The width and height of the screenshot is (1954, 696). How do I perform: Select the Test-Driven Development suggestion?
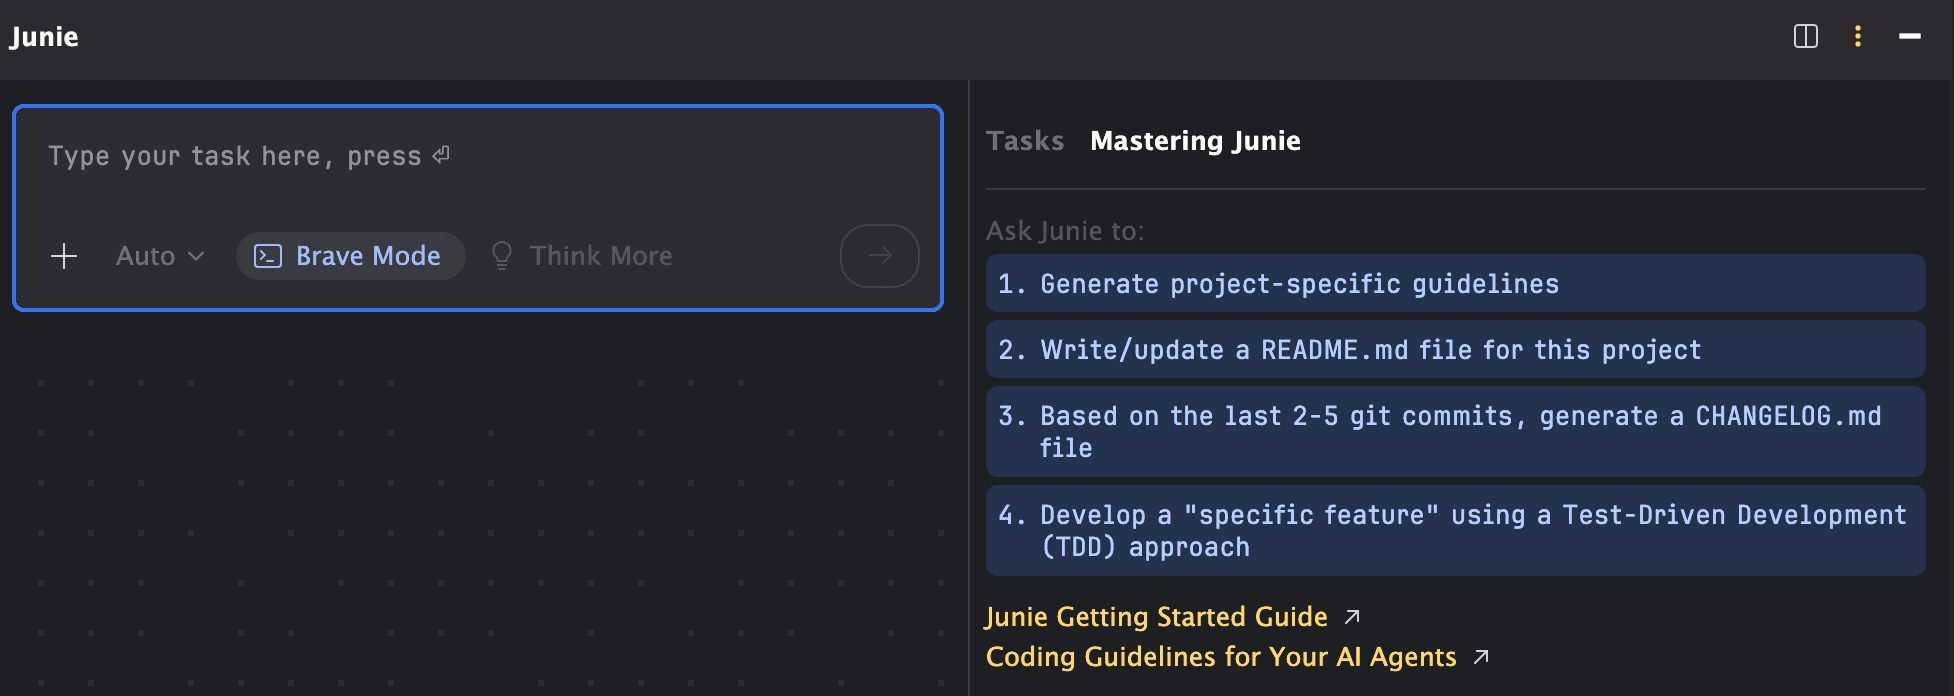point(1455,530)
